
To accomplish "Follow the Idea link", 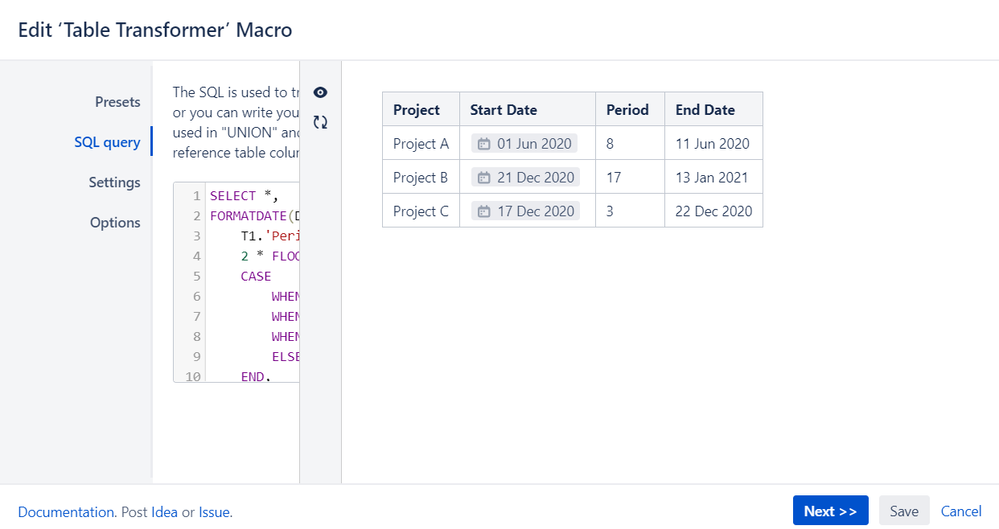I will pyautogui.click(x=164, y=512).
